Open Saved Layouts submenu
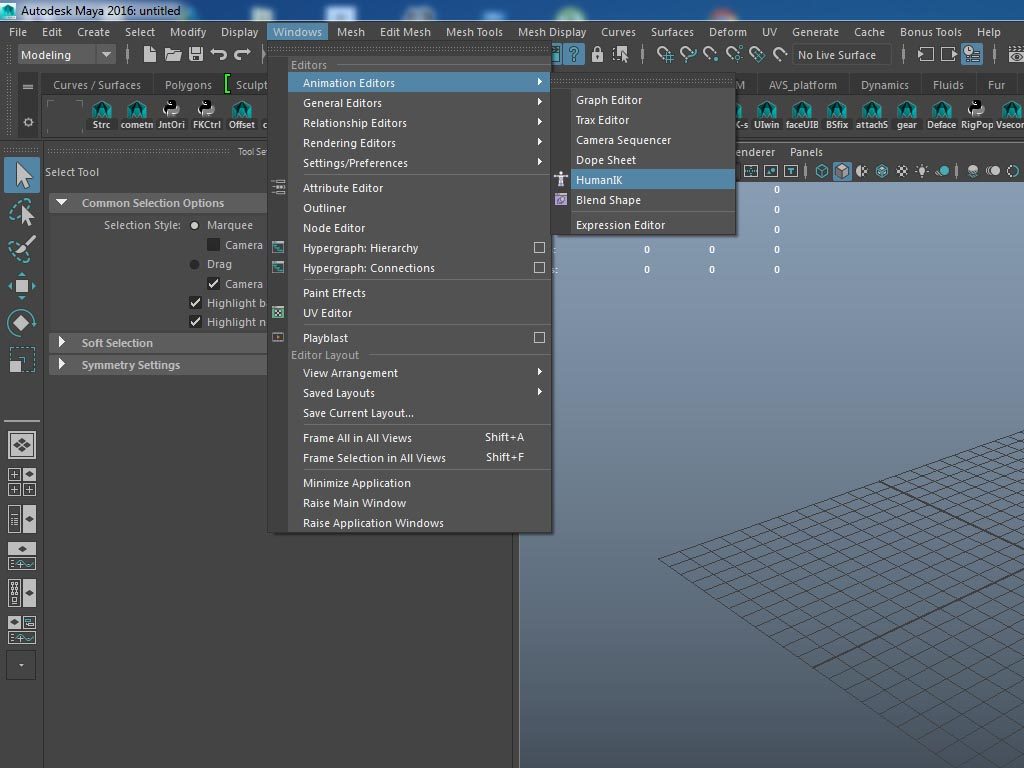Viewport: 1024px width, 768px height. 419,393
